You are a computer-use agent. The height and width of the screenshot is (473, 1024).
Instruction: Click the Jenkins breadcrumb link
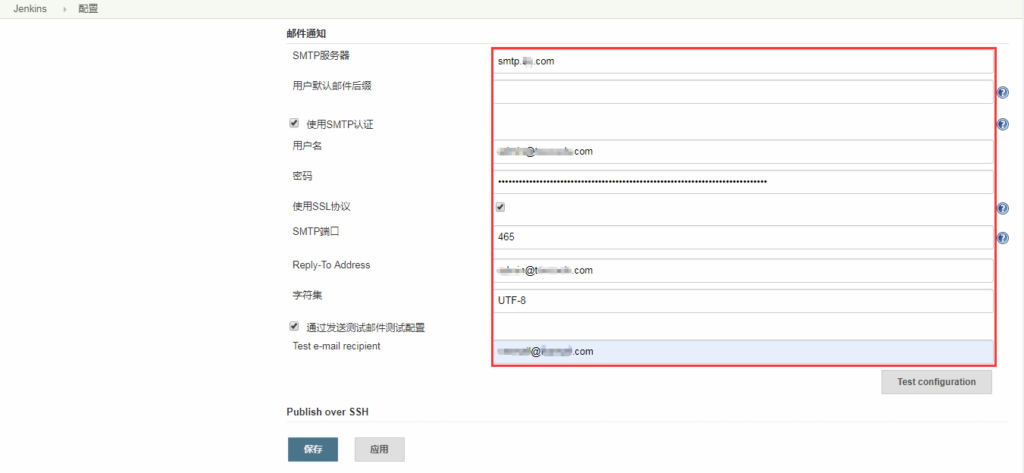pyautogui.click(x=32, y=9)
